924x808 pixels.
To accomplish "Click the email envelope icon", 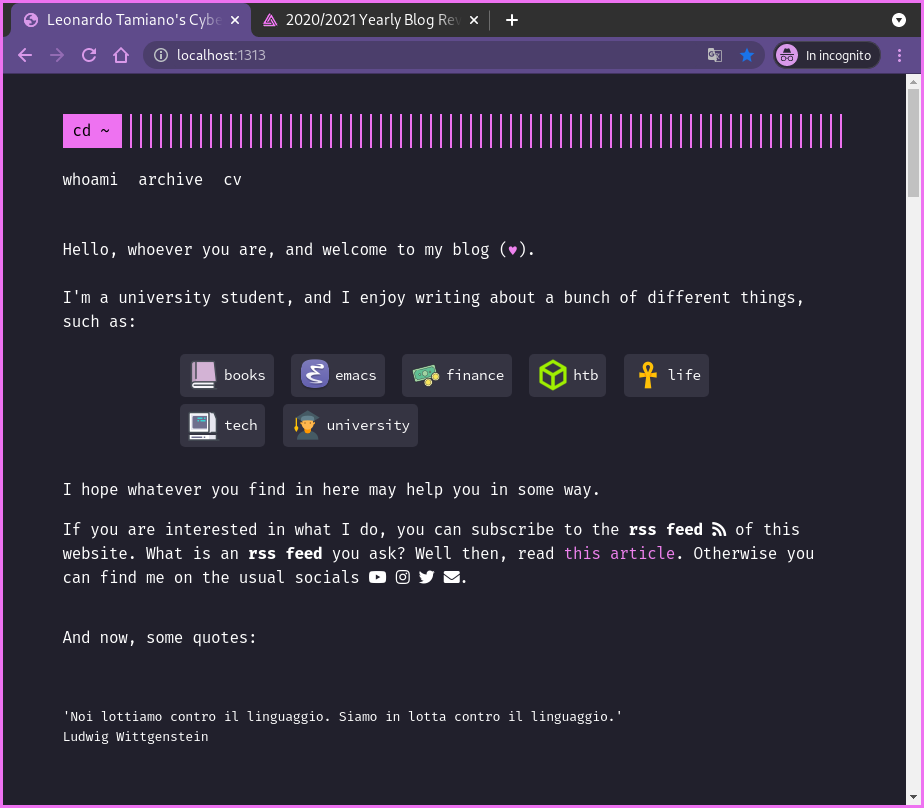I will (451, 578).
